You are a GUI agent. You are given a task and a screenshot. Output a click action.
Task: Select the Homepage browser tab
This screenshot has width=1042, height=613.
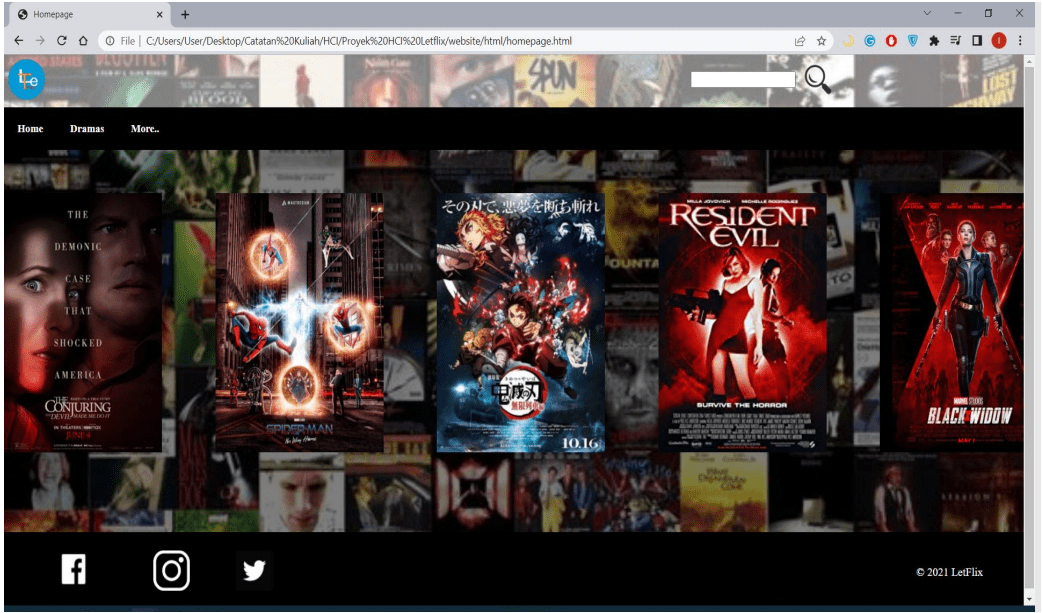[x=90, y=14]
